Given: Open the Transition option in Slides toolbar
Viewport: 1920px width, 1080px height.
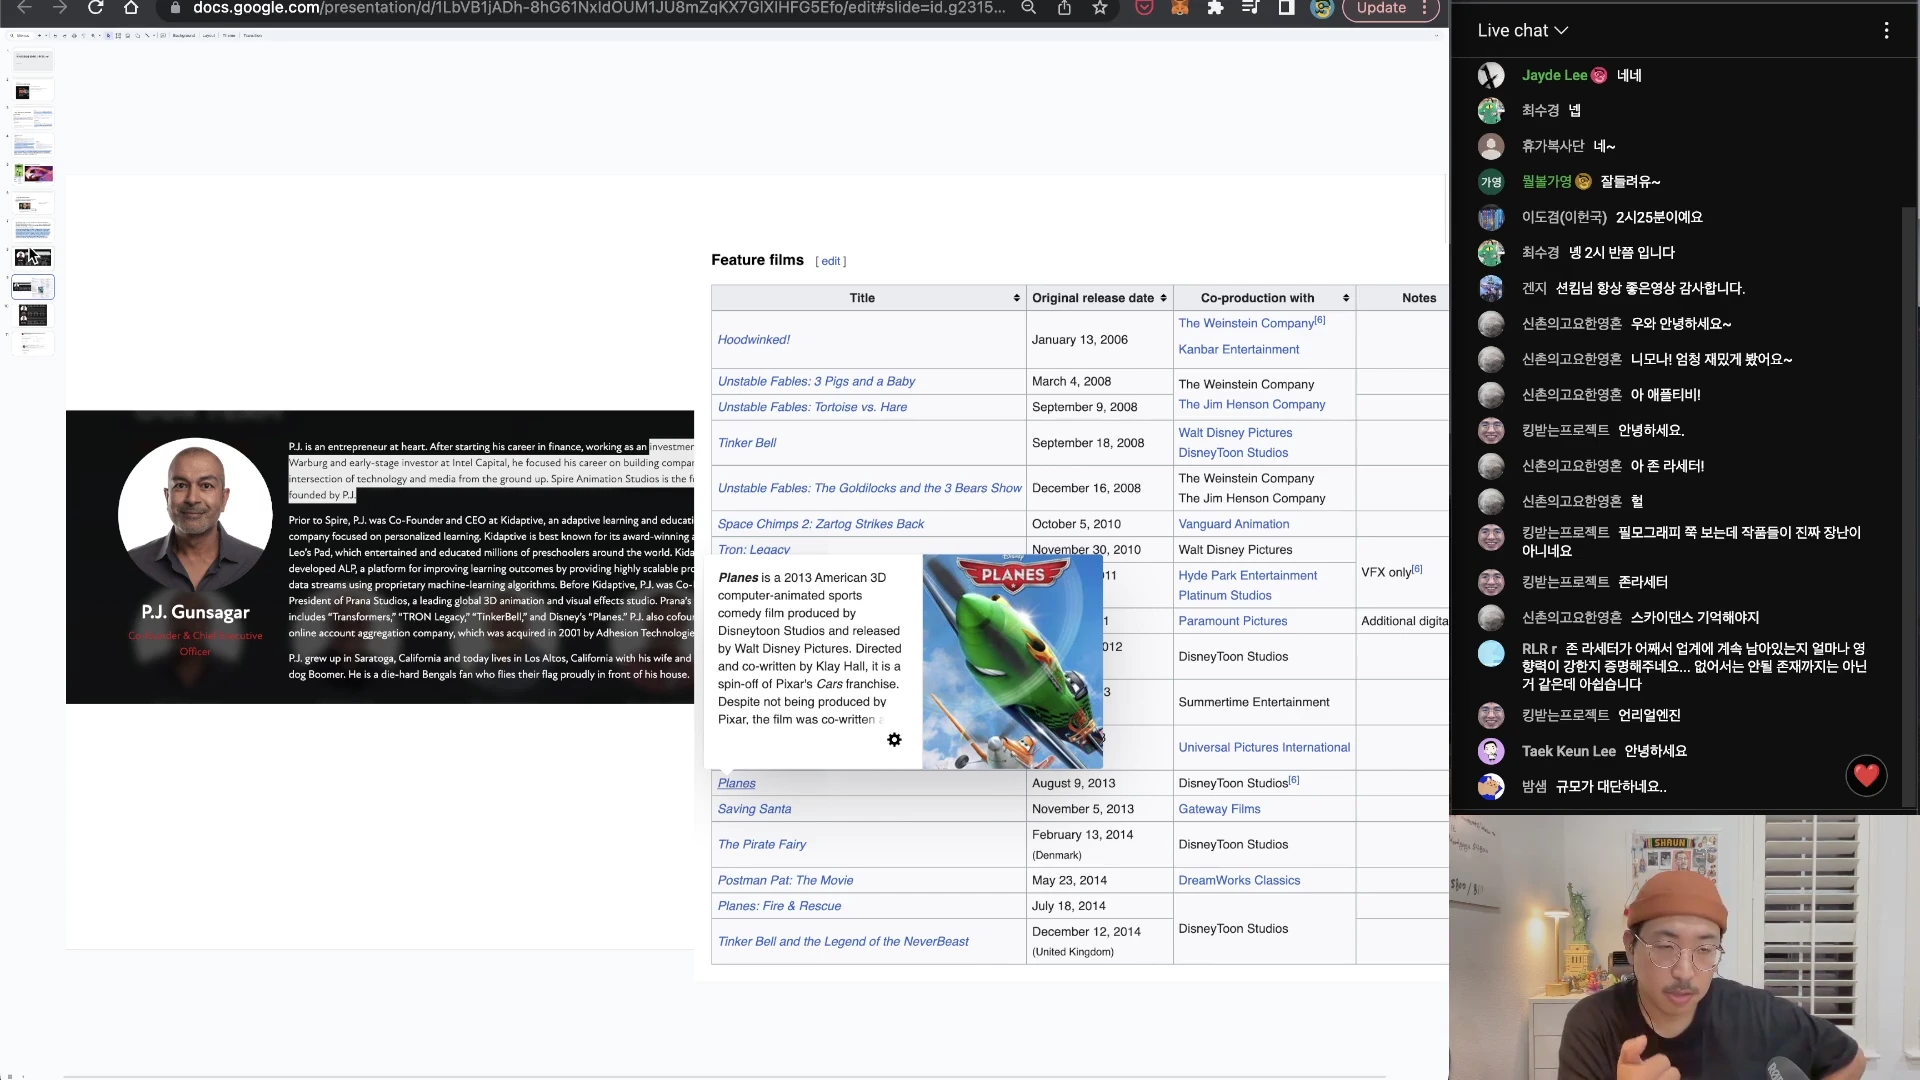Looking at the screenshot, I should click(x=253, y=36).
